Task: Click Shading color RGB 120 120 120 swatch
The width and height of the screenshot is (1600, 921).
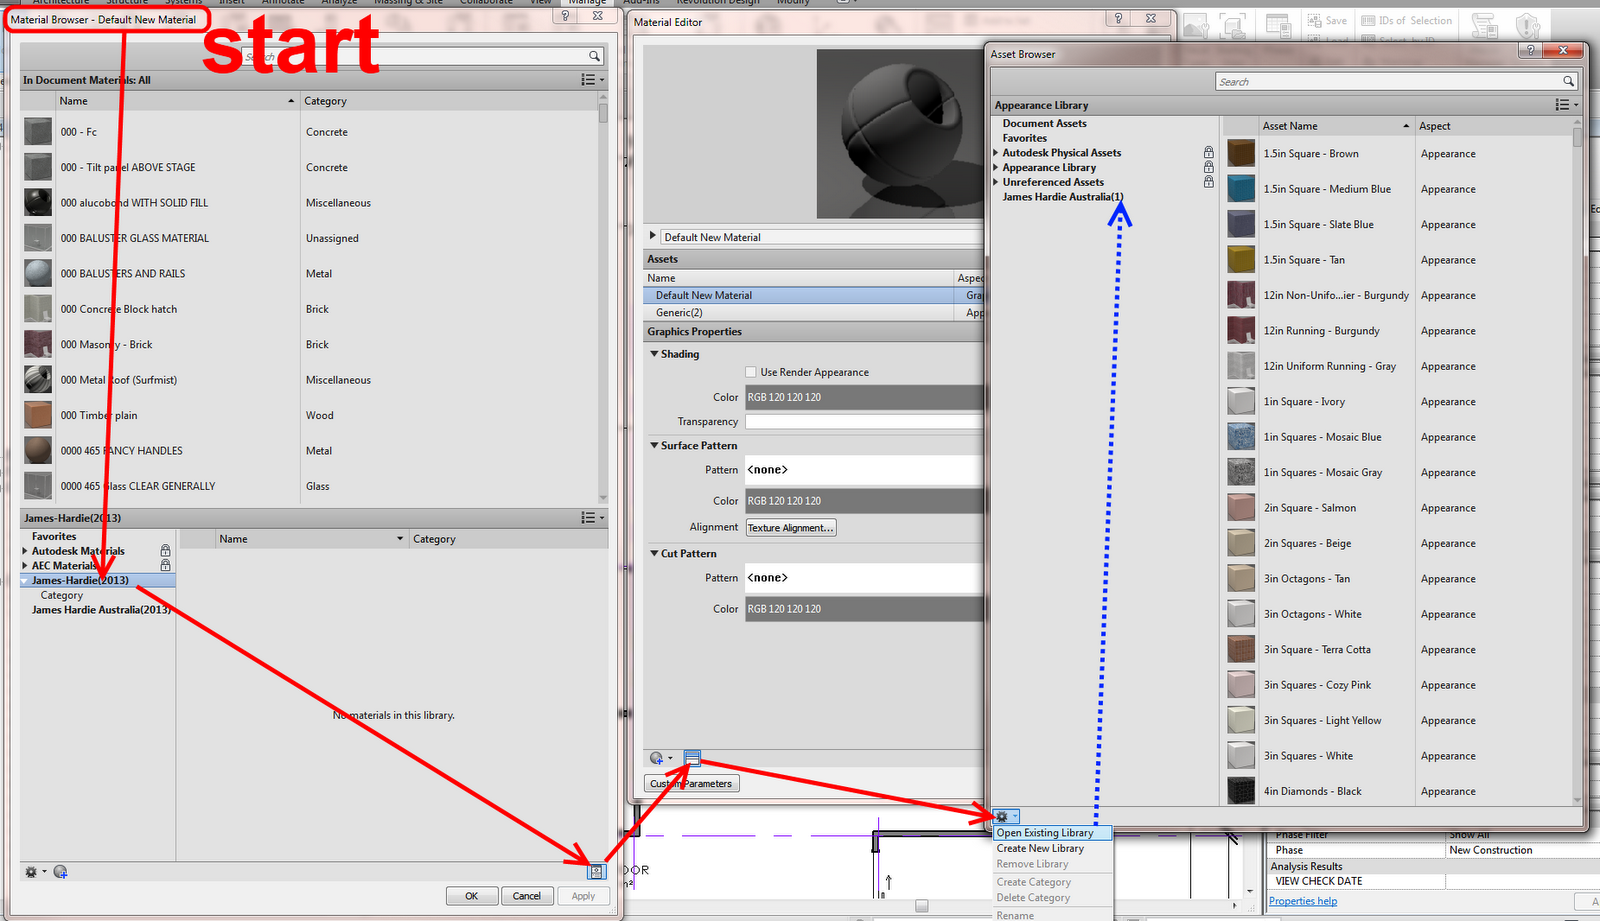Action: click(x=865, y=397)
